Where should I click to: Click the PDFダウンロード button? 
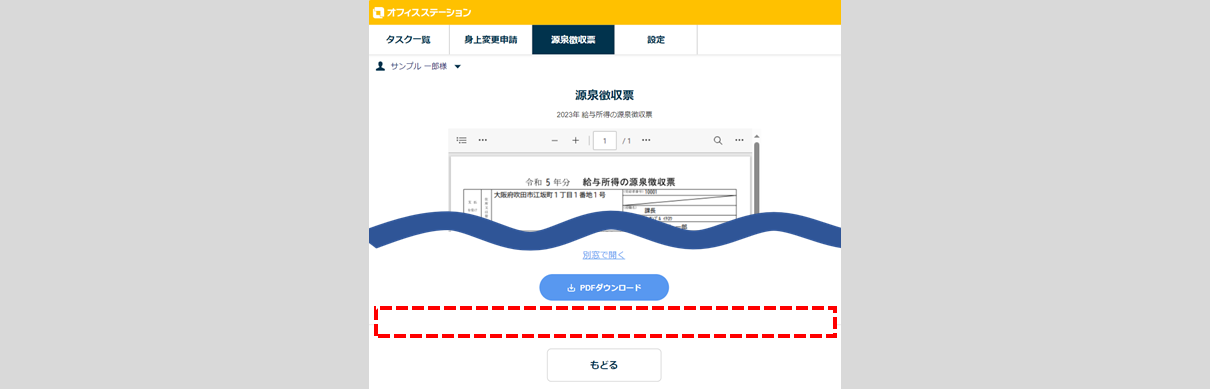(x=604, y=287)
